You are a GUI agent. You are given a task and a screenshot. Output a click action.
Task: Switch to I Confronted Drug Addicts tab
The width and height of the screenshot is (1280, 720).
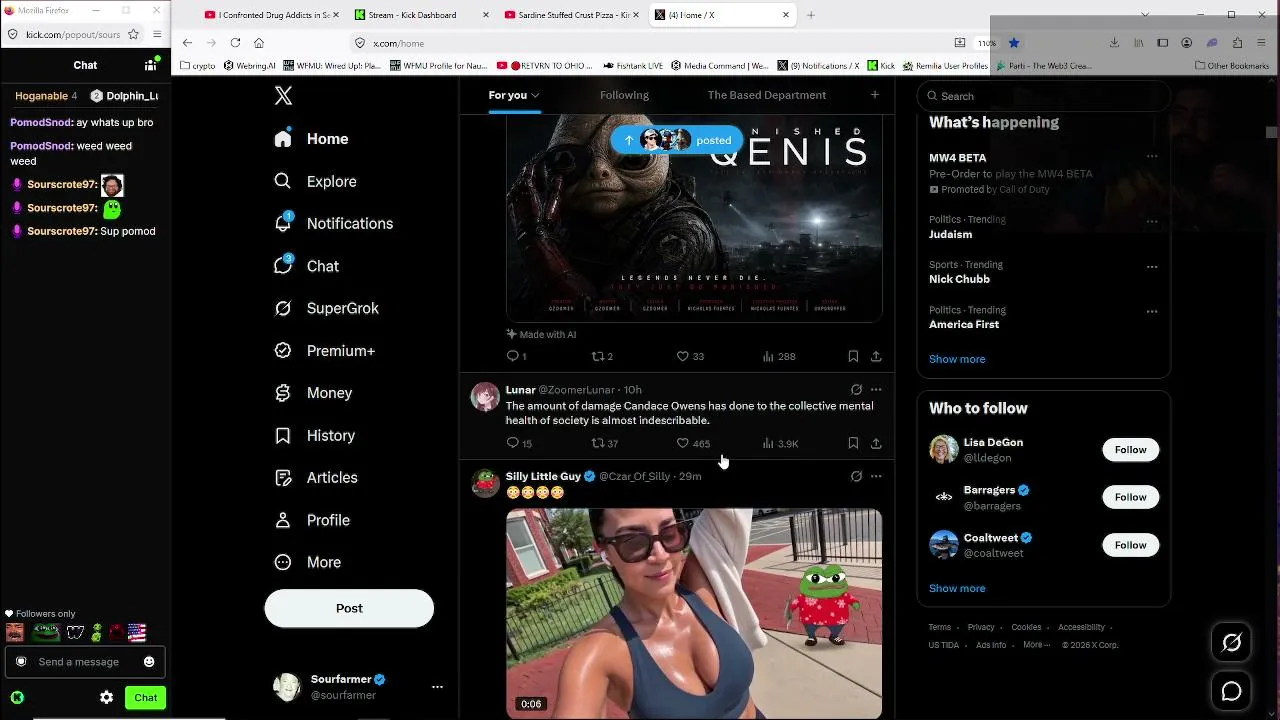coord(270,15)
